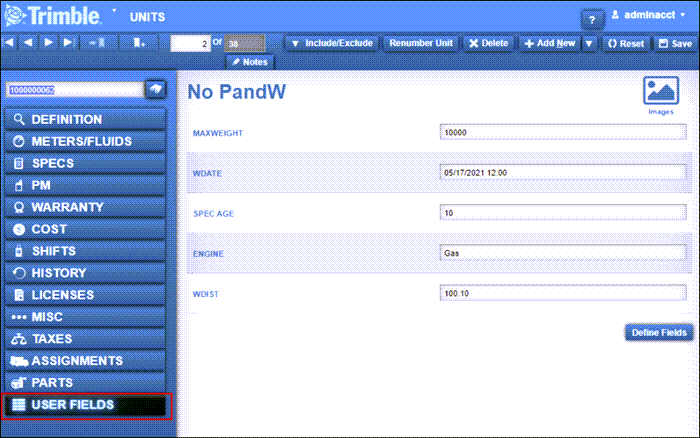700x438 pixels.
Task: Click the ENGINE label
Action: pos(208,254)
